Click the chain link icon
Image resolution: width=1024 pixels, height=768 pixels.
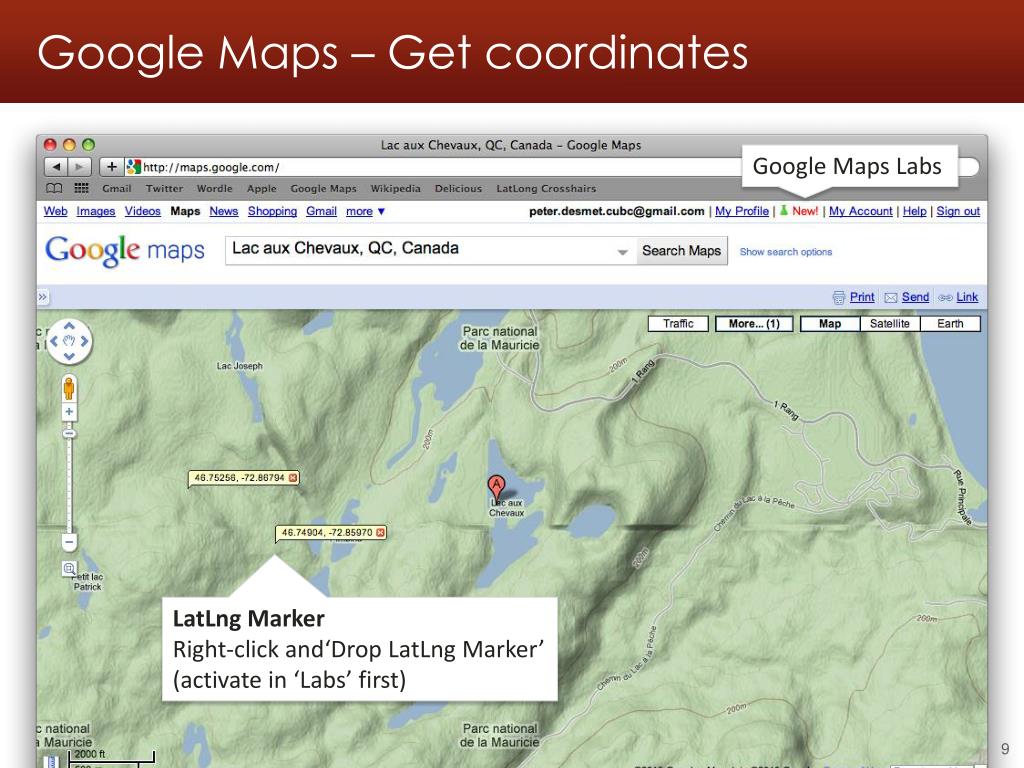[x=945, y=298]
